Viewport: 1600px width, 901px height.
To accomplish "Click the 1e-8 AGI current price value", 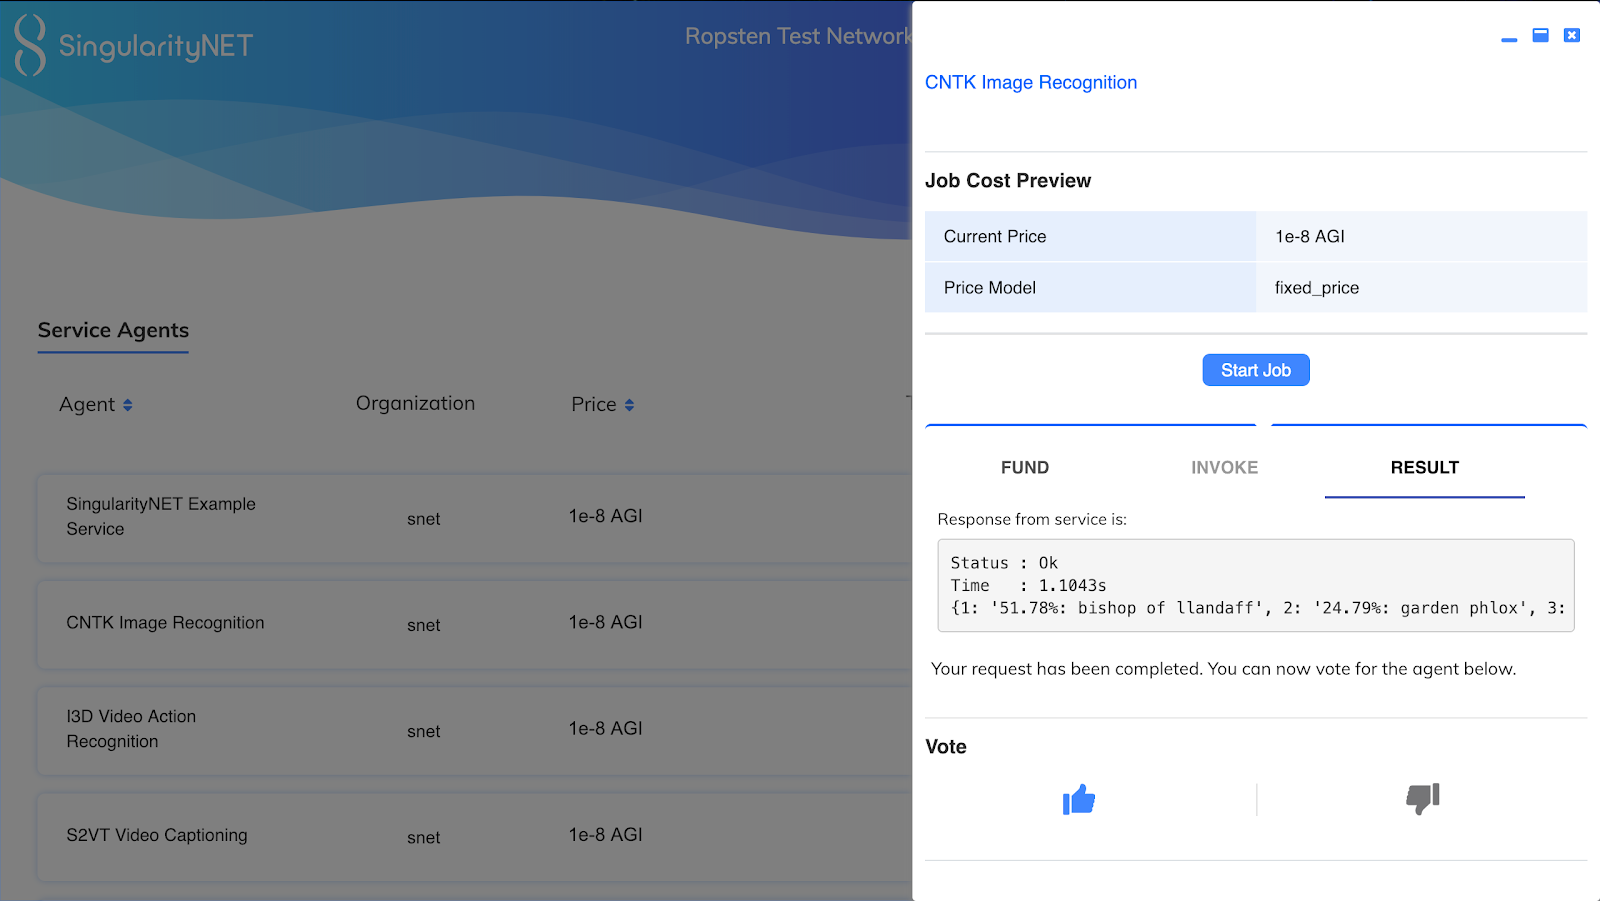I will click(x=1310, y=236).
